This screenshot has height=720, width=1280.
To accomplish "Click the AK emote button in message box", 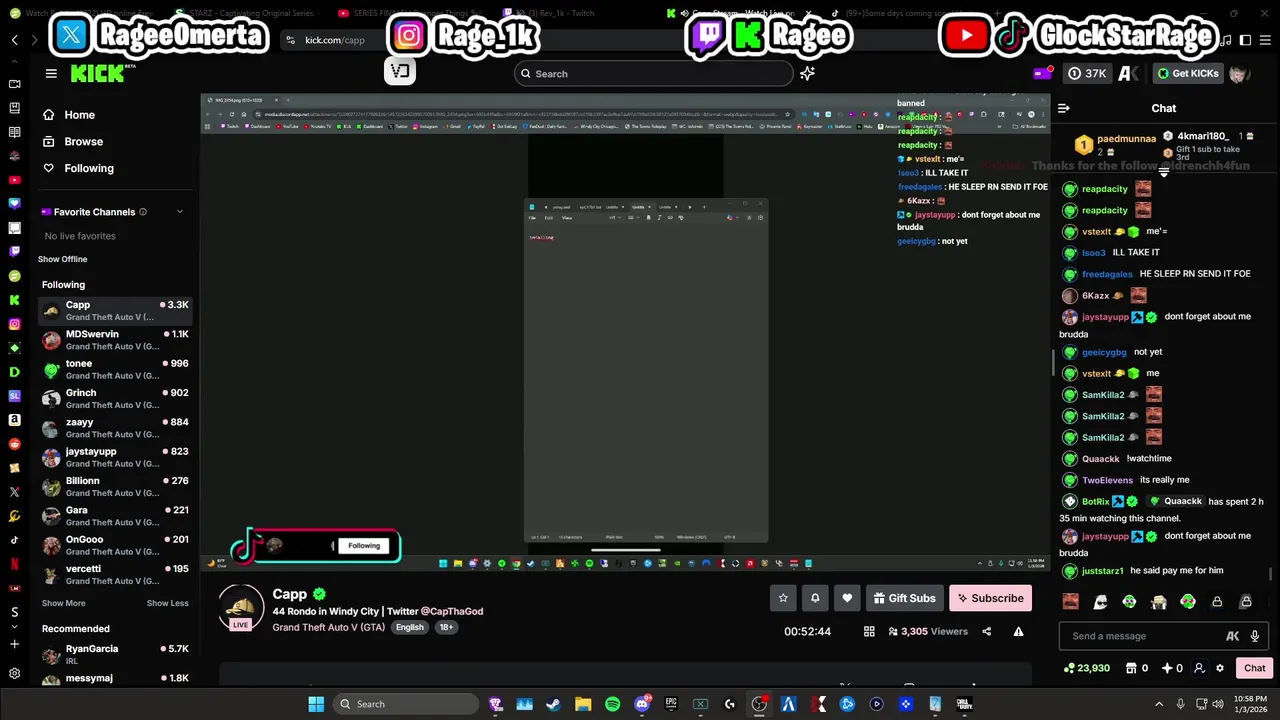I will 1233,636.
